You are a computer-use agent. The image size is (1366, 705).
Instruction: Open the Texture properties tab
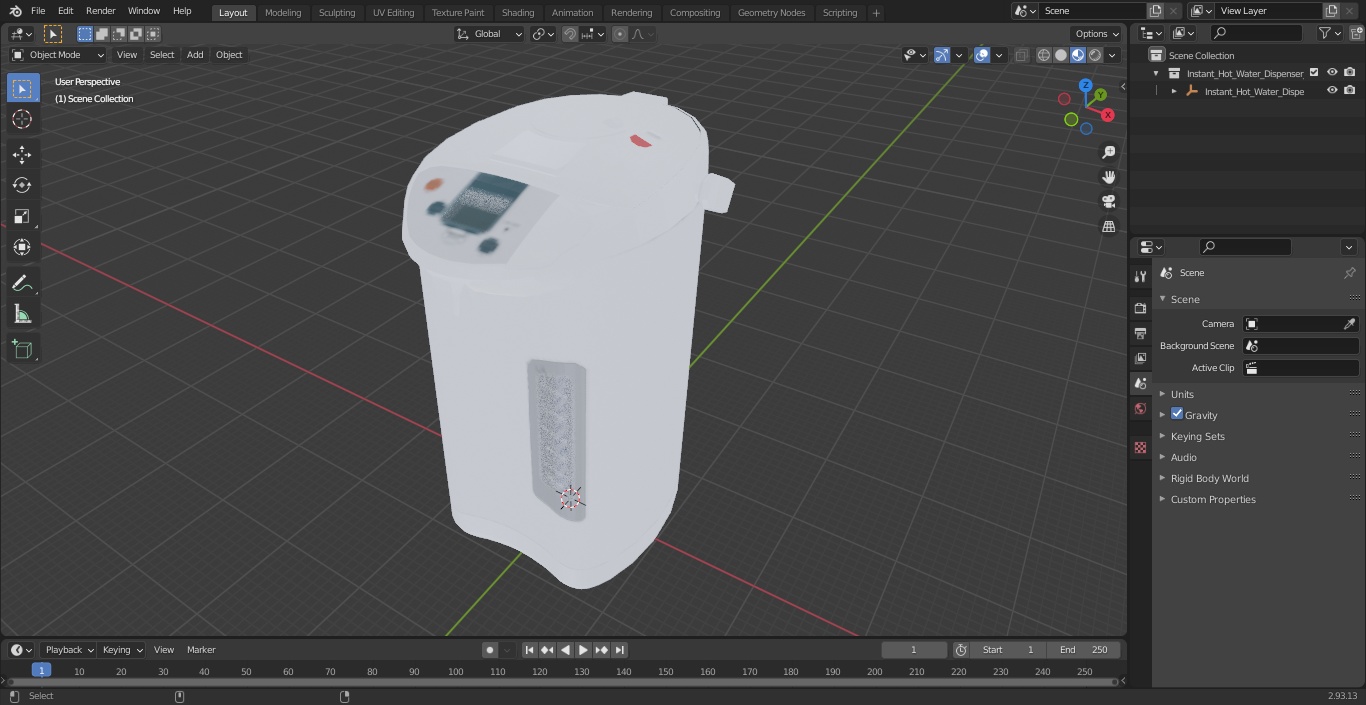tap(1140, 448)
